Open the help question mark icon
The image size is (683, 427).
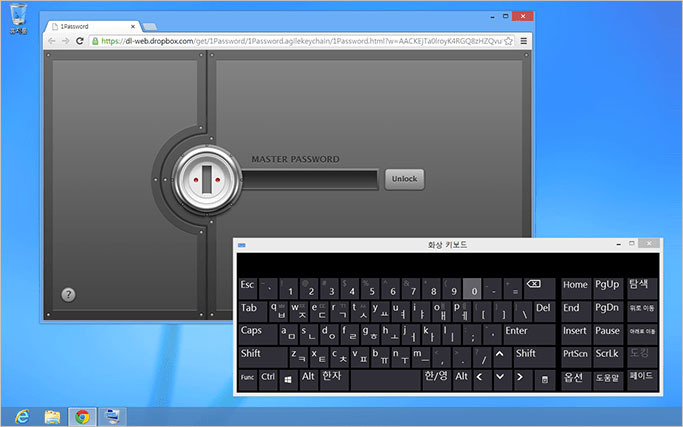tap(68, 295)
